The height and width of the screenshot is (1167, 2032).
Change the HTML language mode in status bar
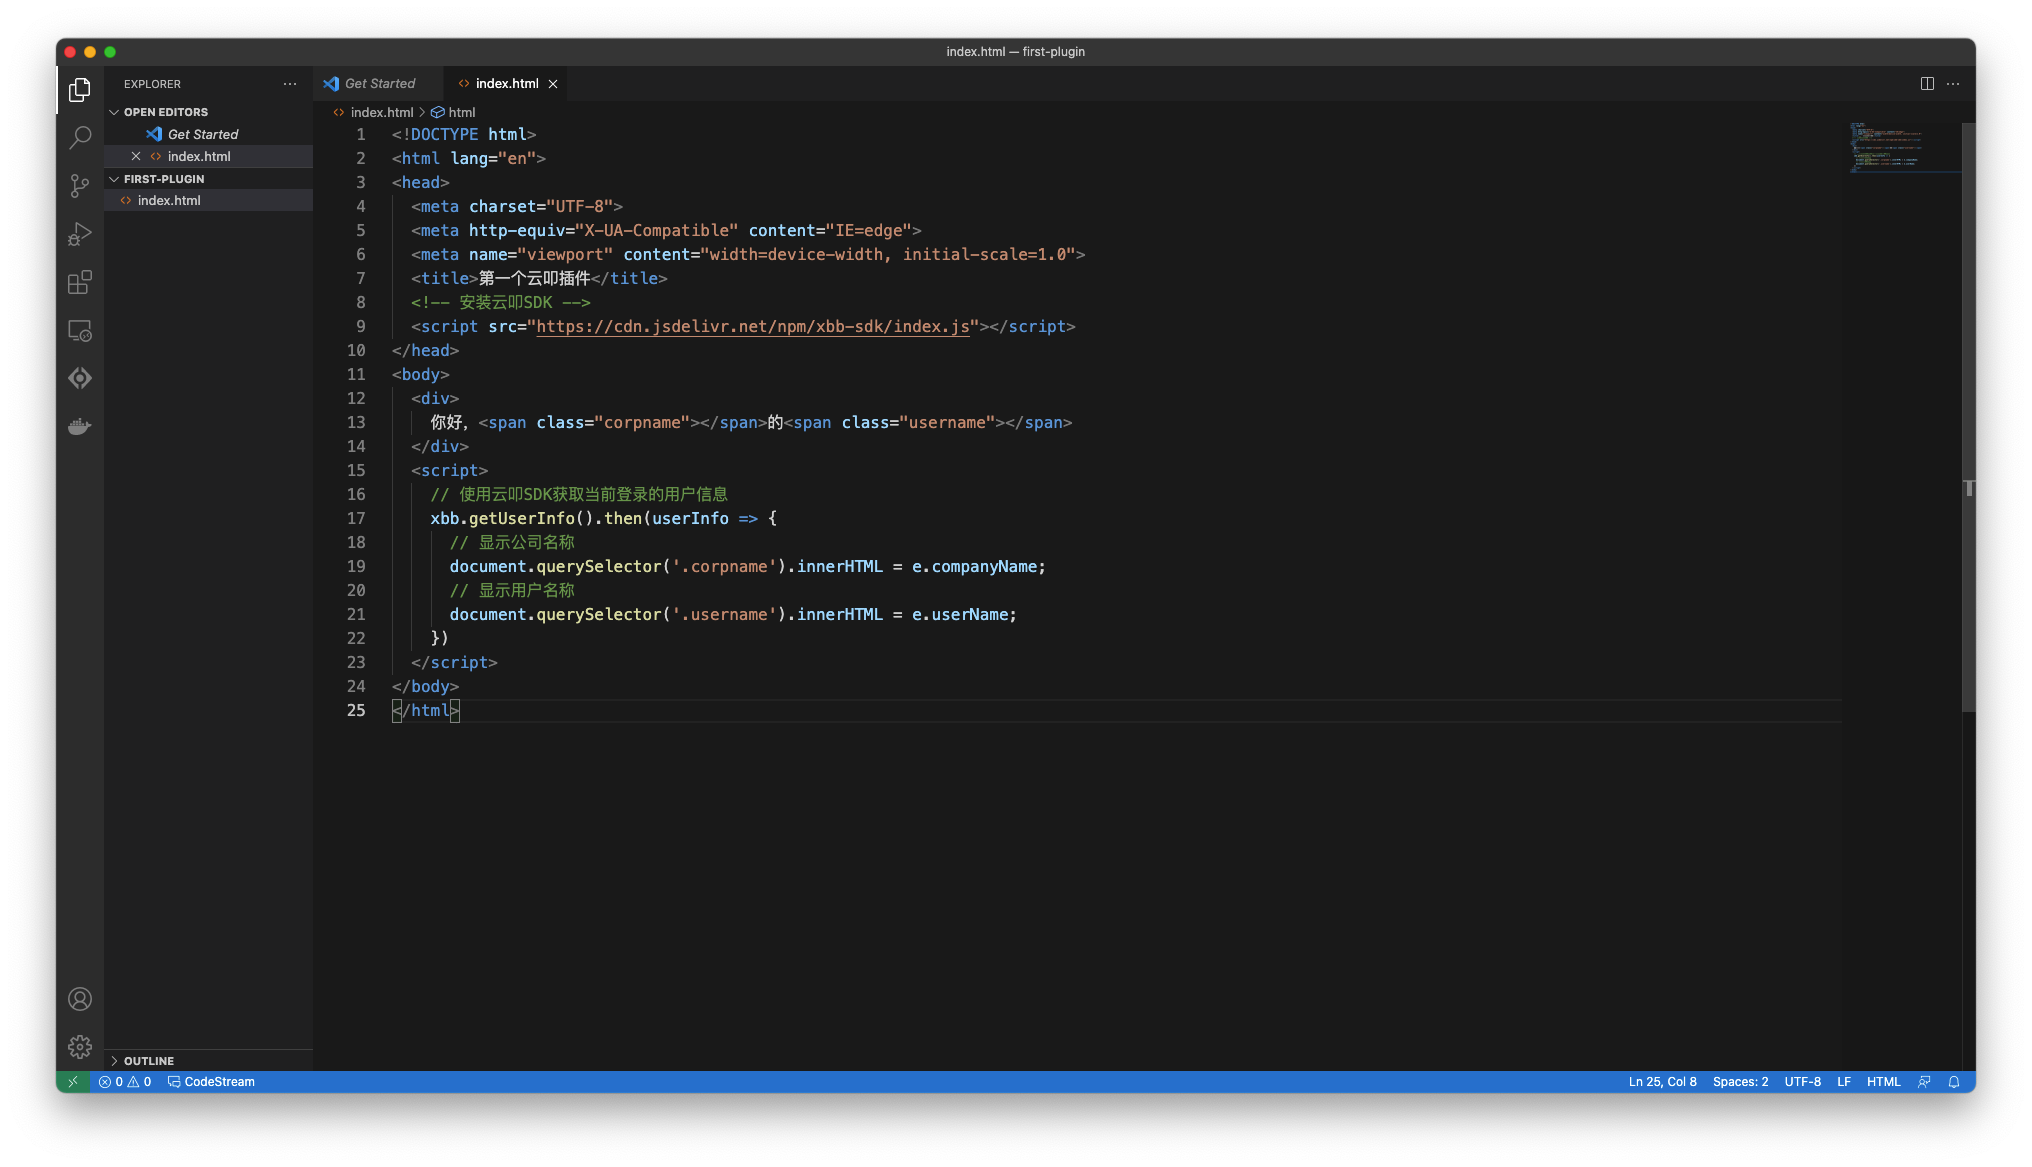click(1883, 1082)
